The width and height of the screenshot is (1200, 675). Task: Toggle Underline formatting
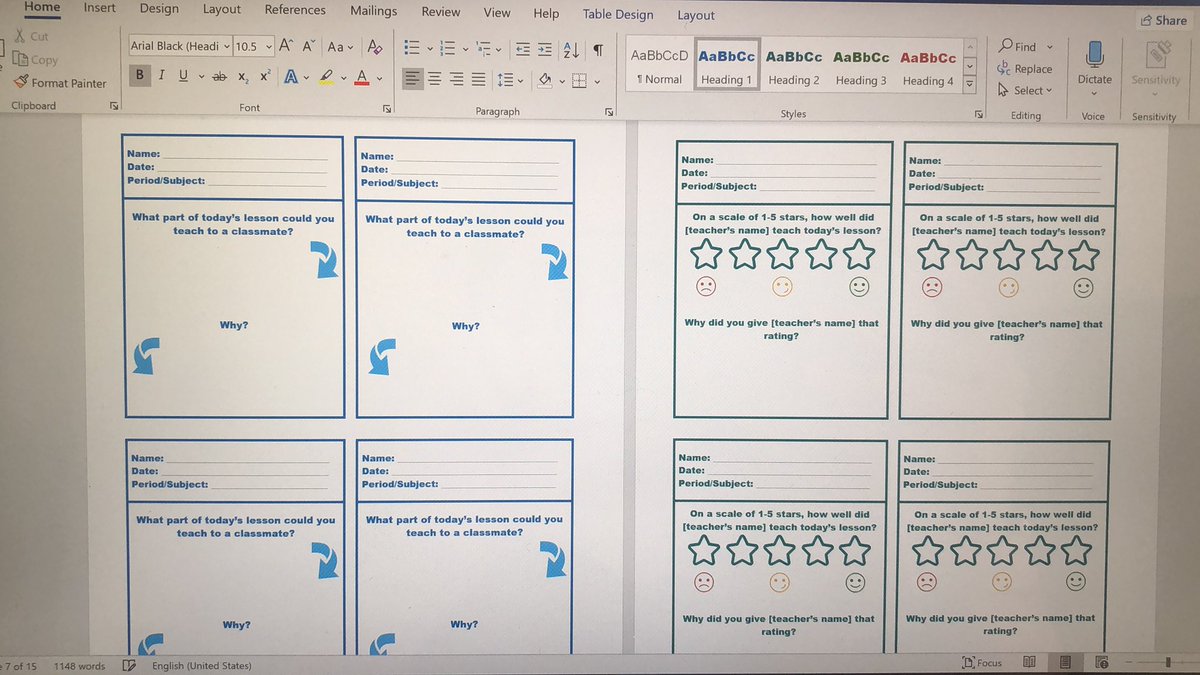pos(184,76)
